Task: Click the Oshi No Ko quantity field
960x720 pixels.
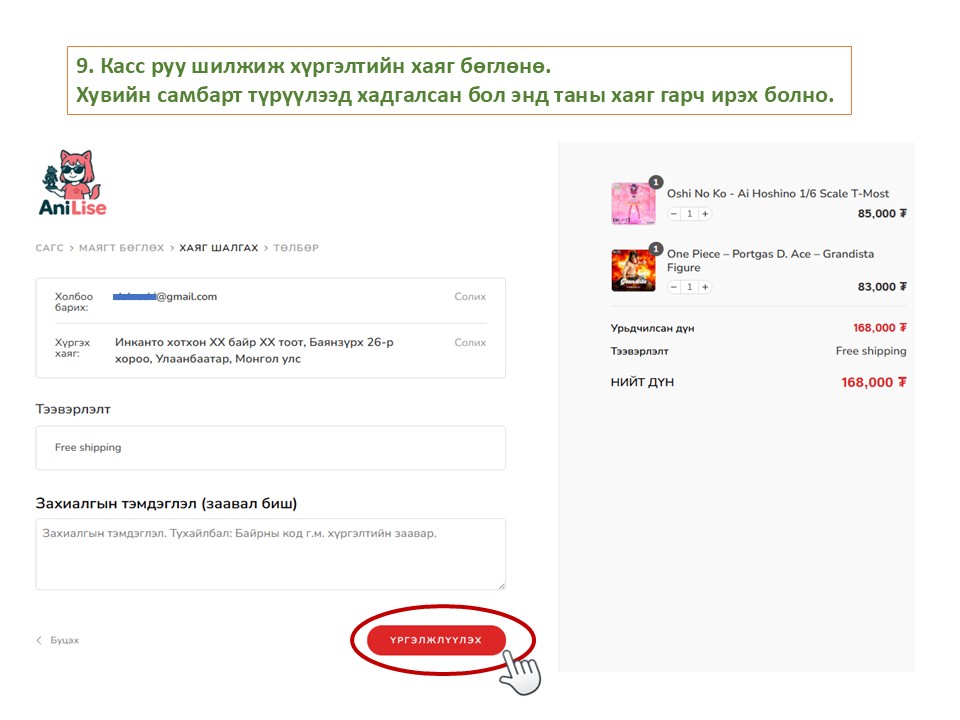Action: click(689, 214)
